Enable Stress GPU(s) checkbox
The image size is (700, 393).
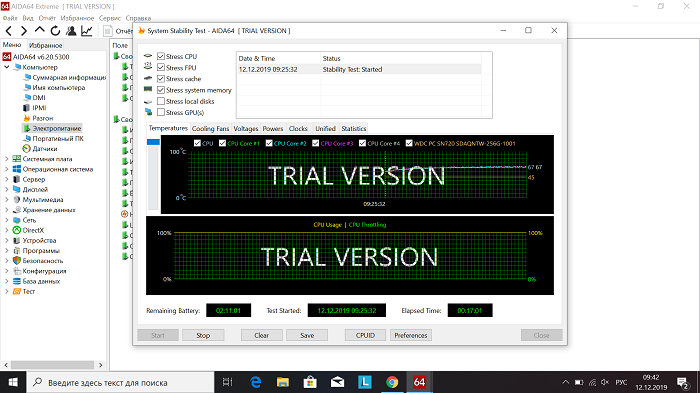[161, 112]
